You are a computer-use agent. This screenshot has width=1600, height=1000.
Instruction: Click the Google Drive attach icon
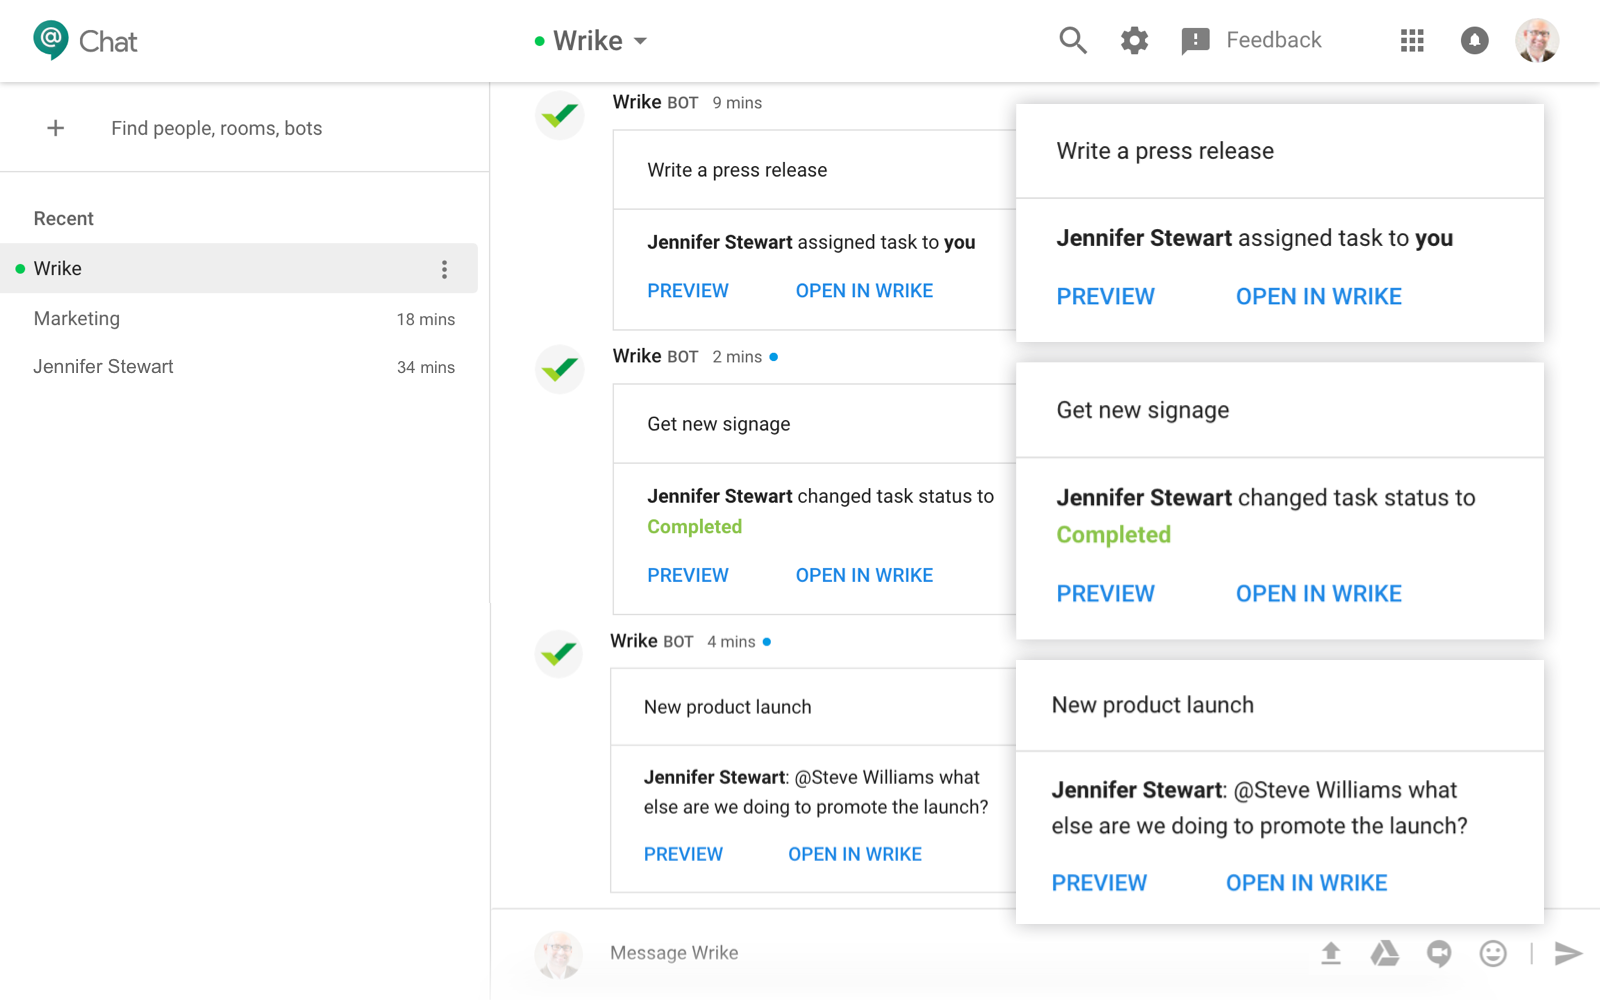(1385, 953)
